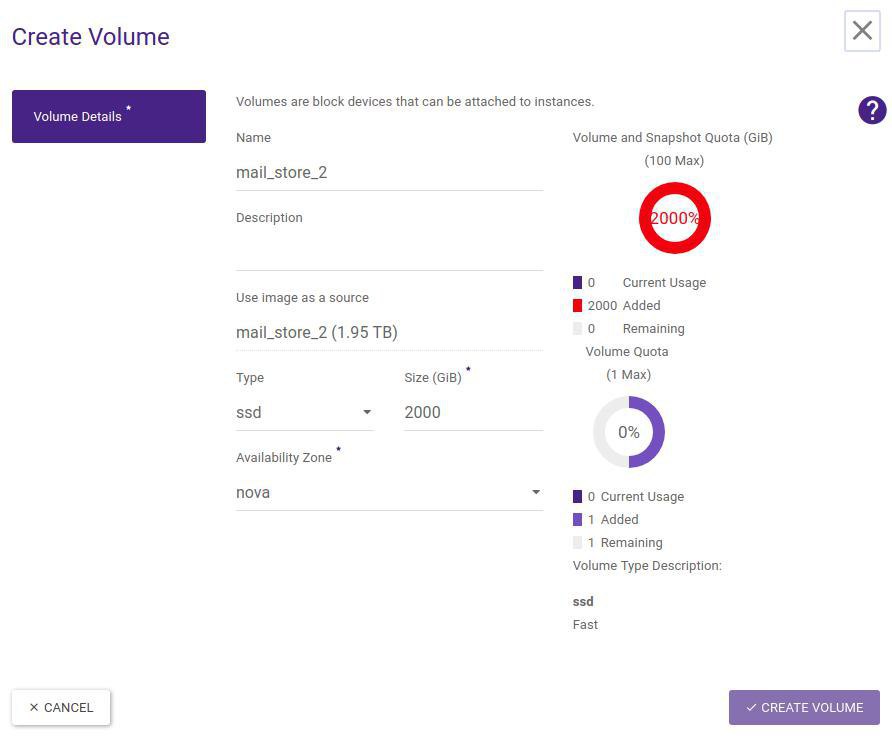
Task: Click the red Added legend swatch
Action: [577, 306]
